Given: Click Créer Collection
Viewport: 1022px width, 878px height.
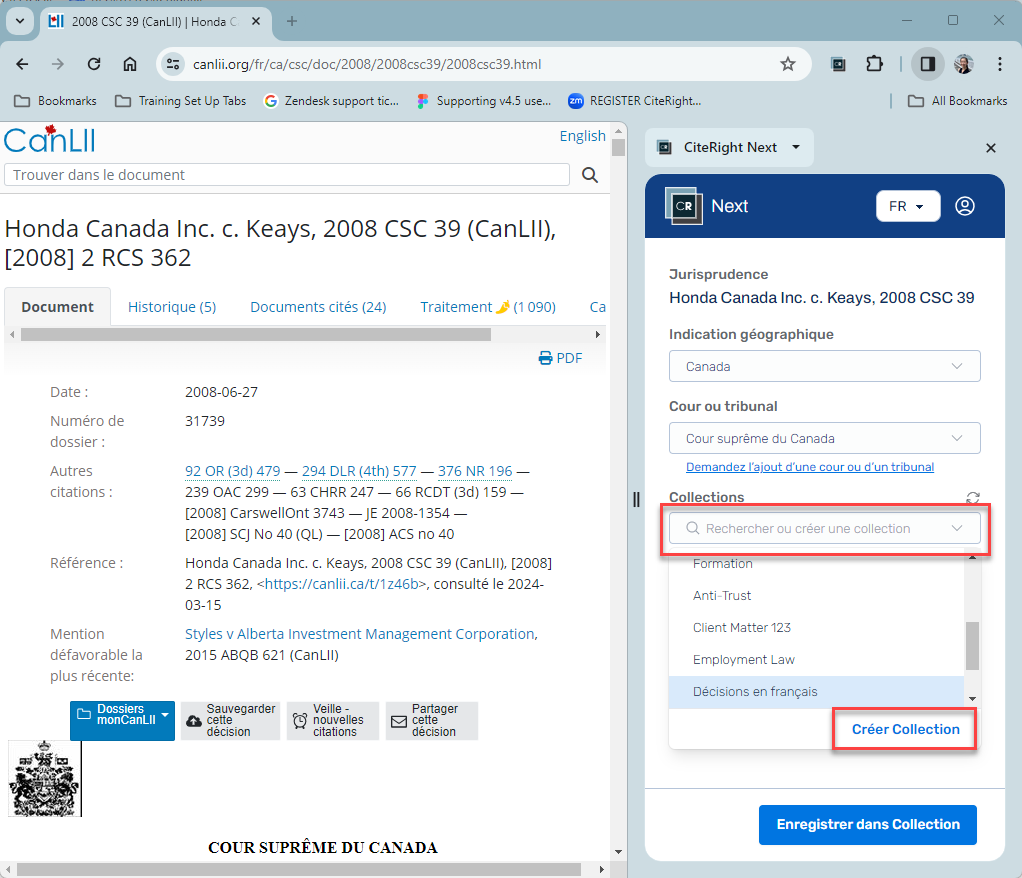Looking at the screenshot, I should 905,729.
